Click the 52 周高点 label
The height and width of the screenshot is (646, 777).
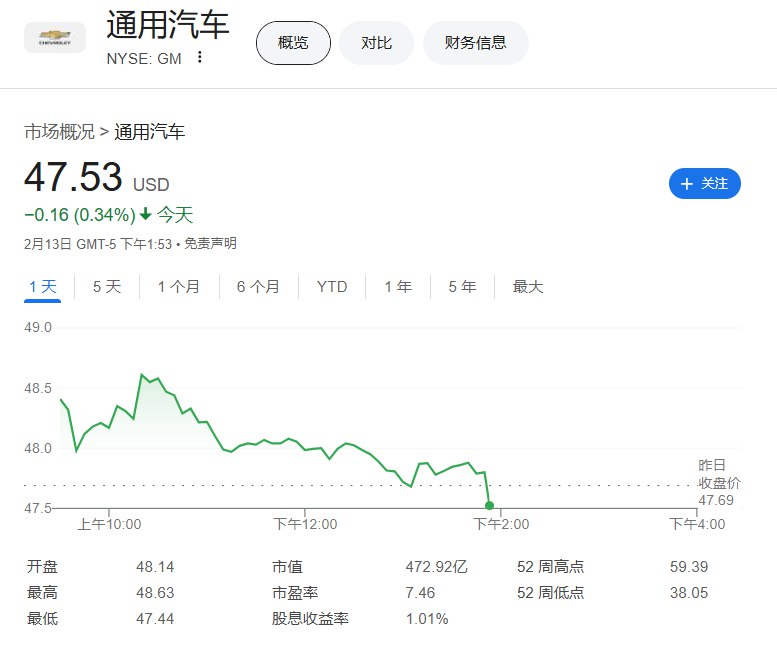(x=551, y=567)
